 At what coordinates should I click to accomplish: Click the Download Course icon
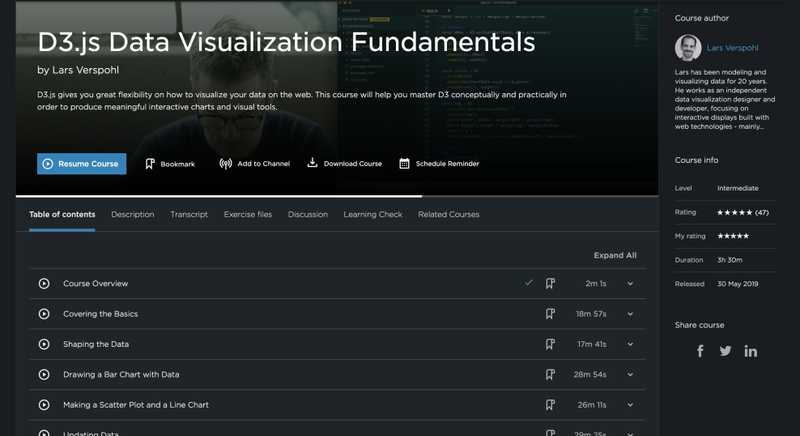click(x=312, y=163)
